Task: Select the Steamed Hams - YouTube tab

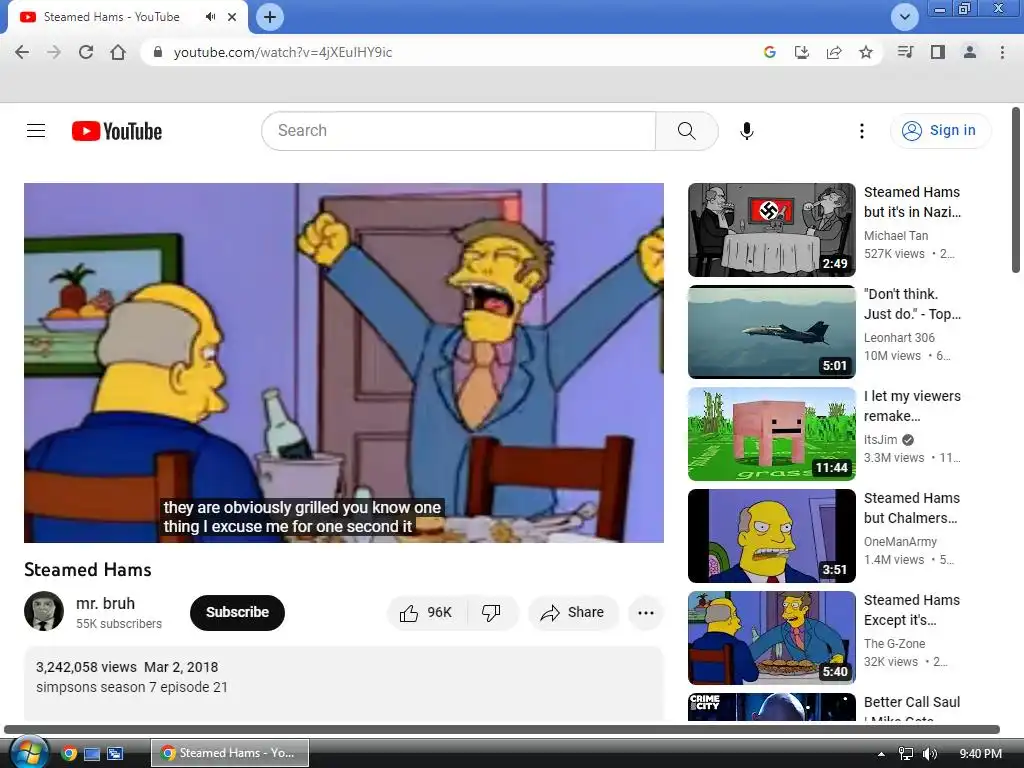Action: click(x=111, y=17)
